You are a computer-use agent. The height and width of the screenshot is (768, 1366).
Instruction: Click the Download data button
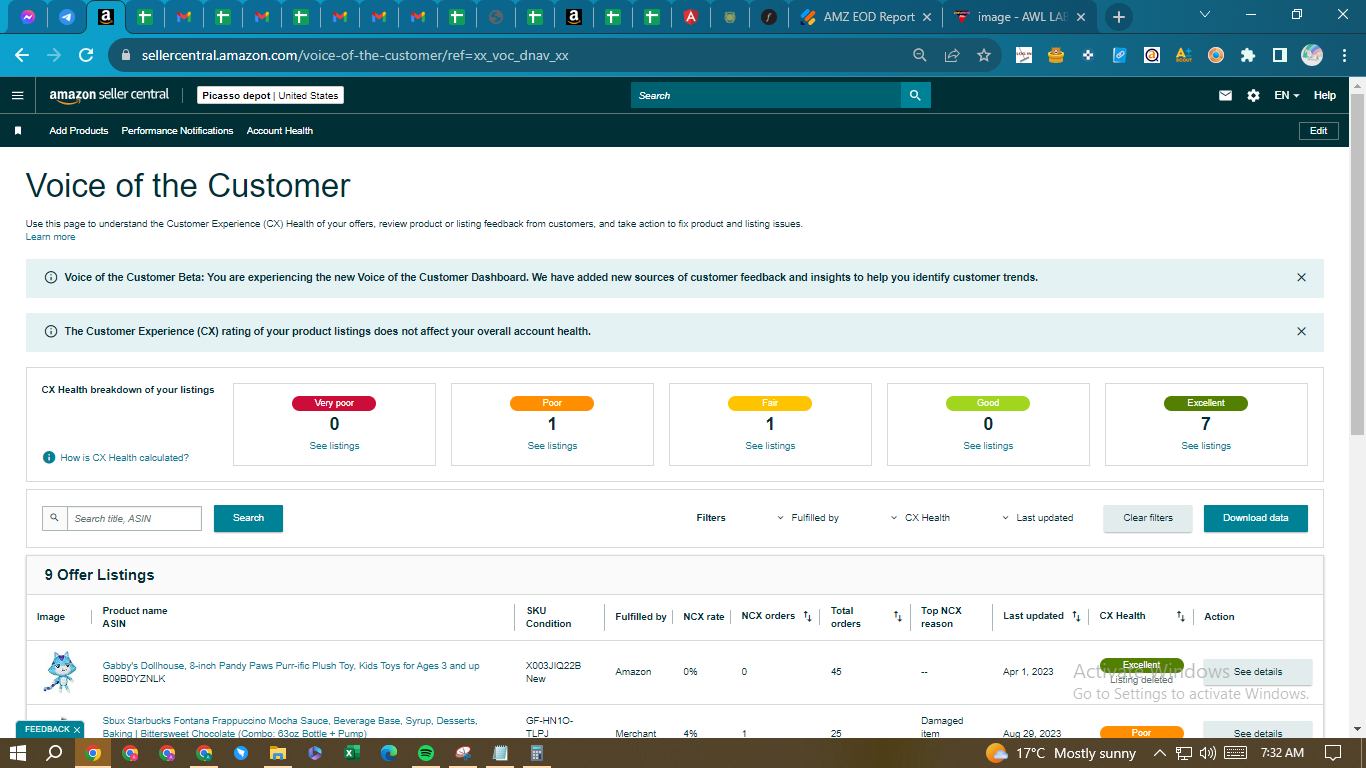[x=1256, y=518]
